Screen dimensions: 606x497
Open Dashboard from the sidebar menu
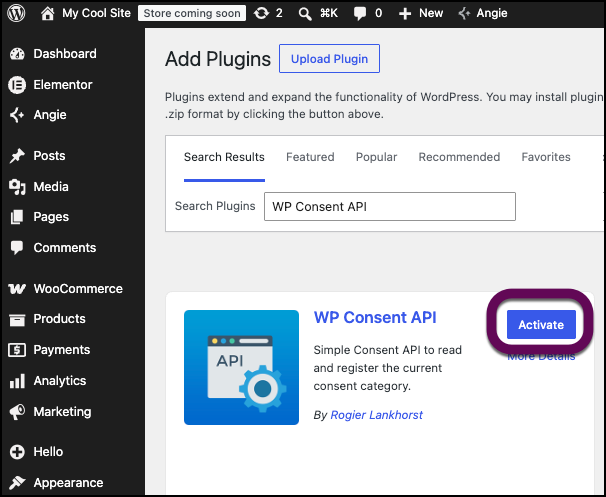coord(65,54)
